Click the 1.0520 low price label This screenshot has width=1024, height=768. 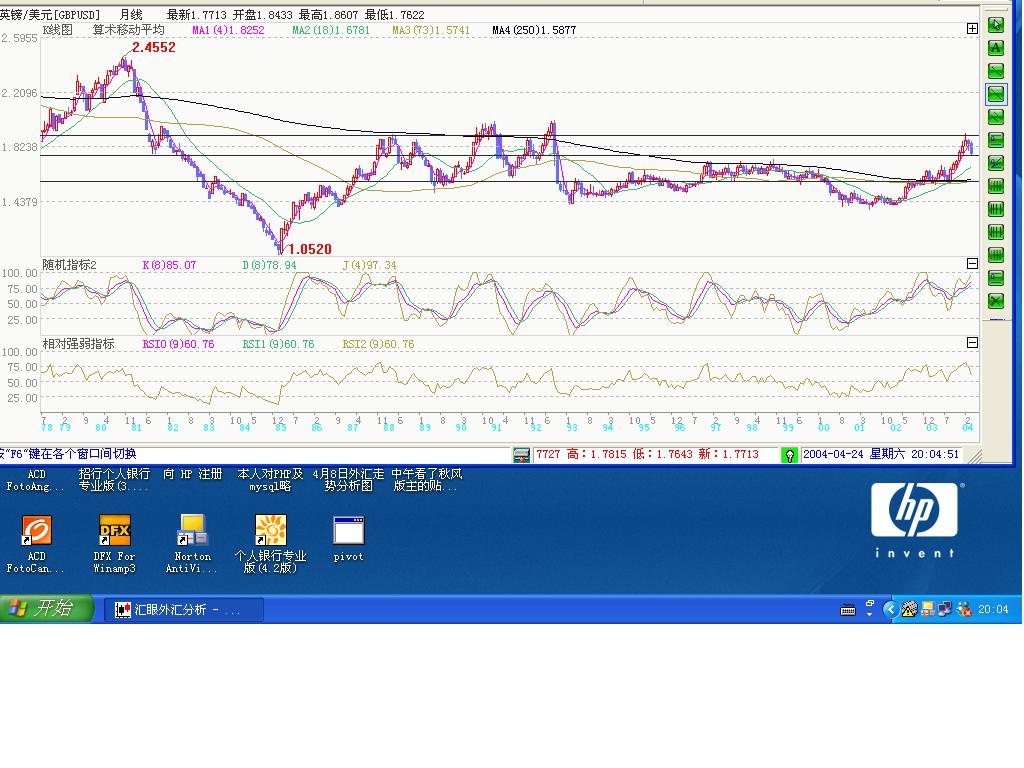pos(310,249)
